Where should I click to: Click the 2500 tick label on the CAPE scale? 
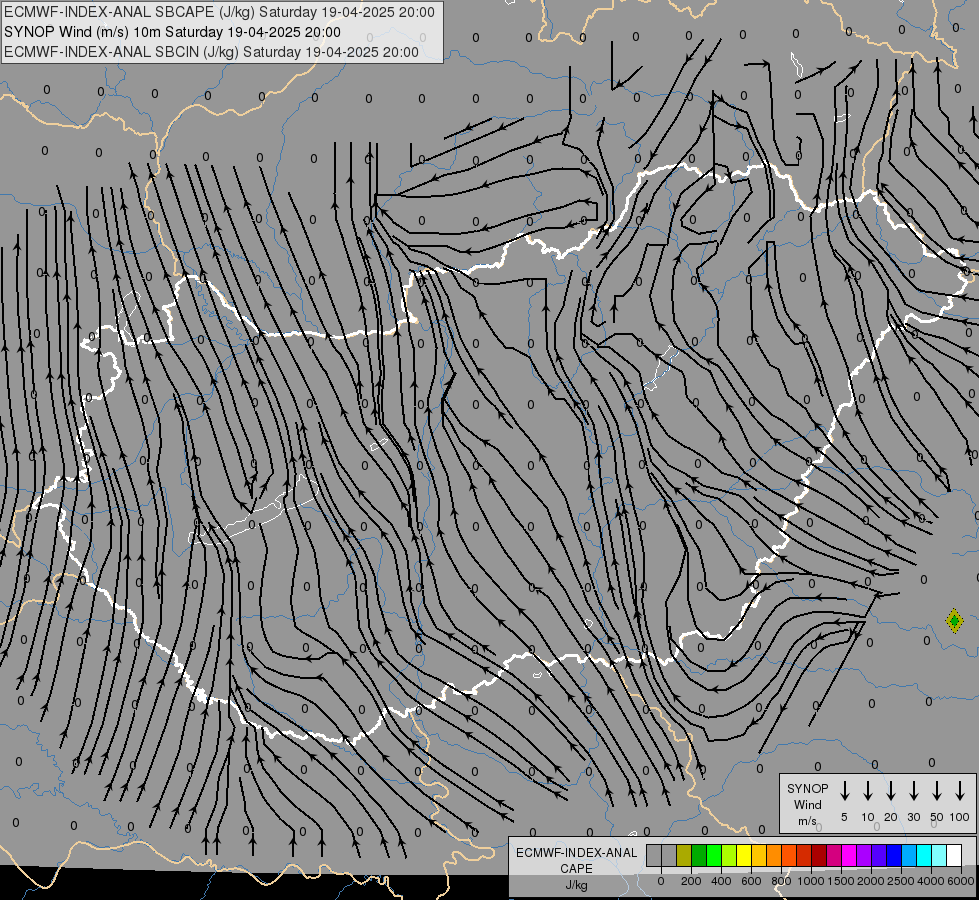900,881
